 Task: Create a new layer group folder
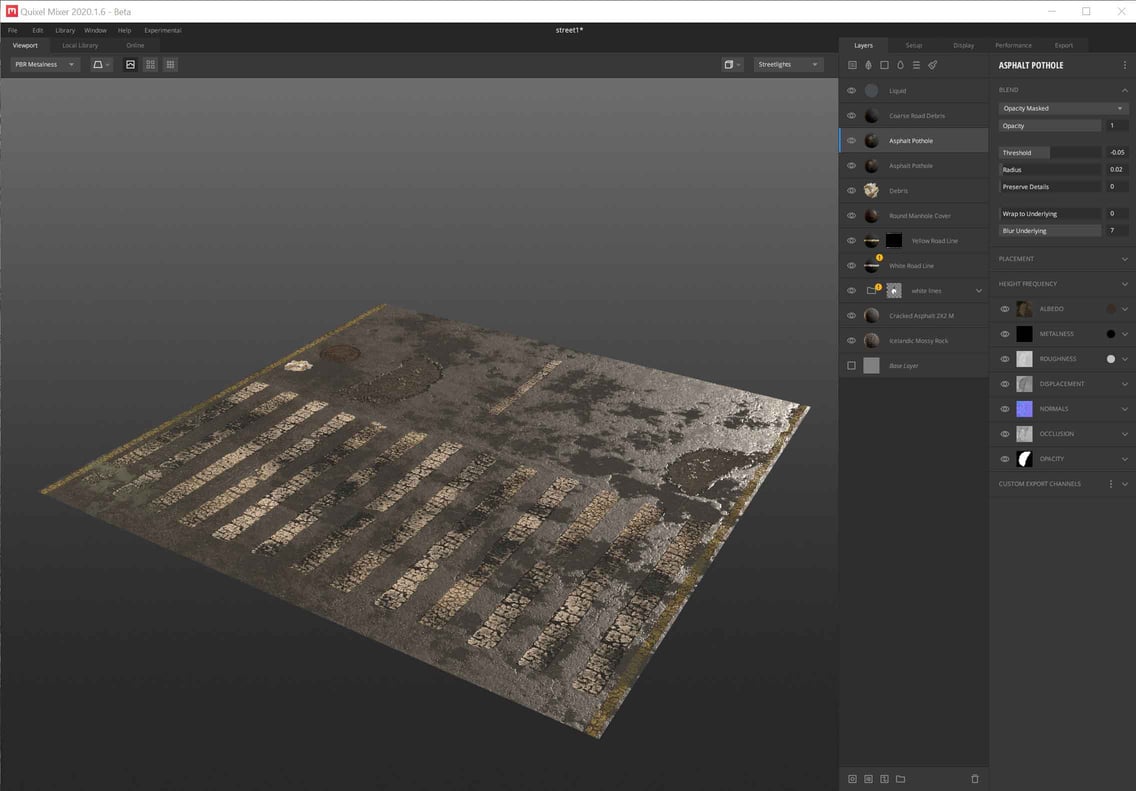tap(900, 778)
